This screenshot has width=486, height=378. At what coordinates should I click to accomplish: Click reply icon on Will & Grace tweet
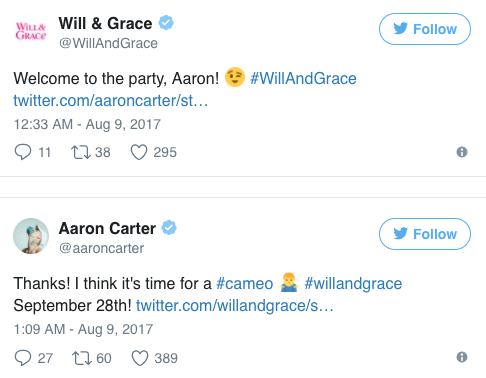pos(23,152)
